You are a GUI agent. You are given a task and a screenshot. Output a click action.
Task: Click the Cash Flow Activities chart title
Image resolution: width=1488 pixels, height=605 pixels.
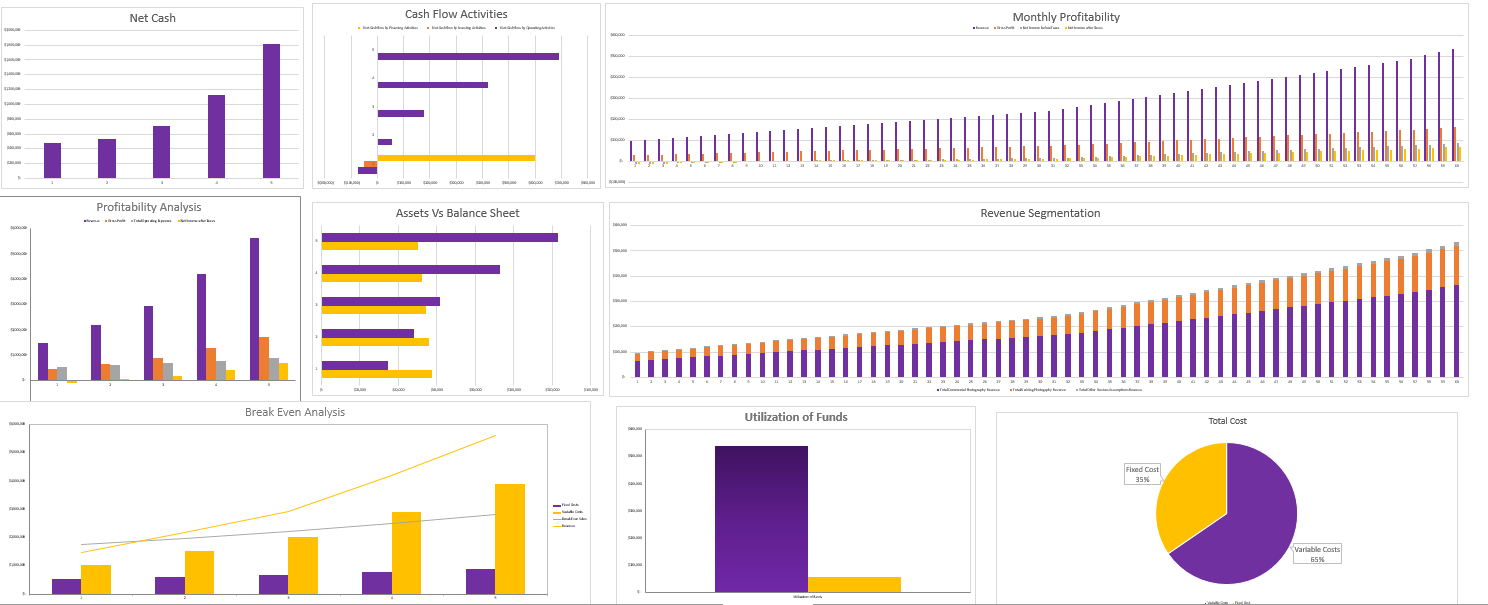pyautogui.click(x=455, y=14)
